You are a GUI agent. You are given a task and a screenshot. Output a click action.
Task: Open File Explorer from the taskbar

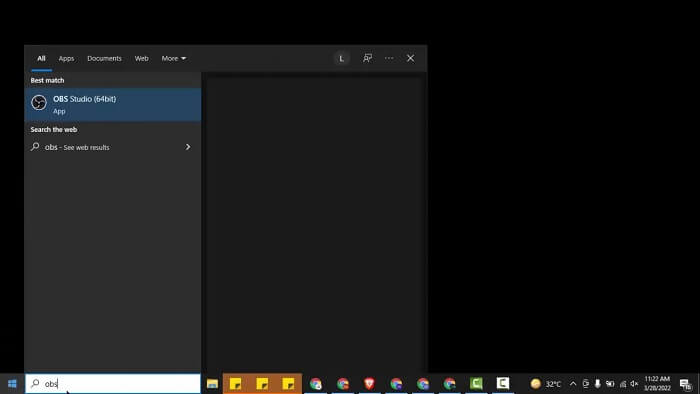click(x=212, y=384)
